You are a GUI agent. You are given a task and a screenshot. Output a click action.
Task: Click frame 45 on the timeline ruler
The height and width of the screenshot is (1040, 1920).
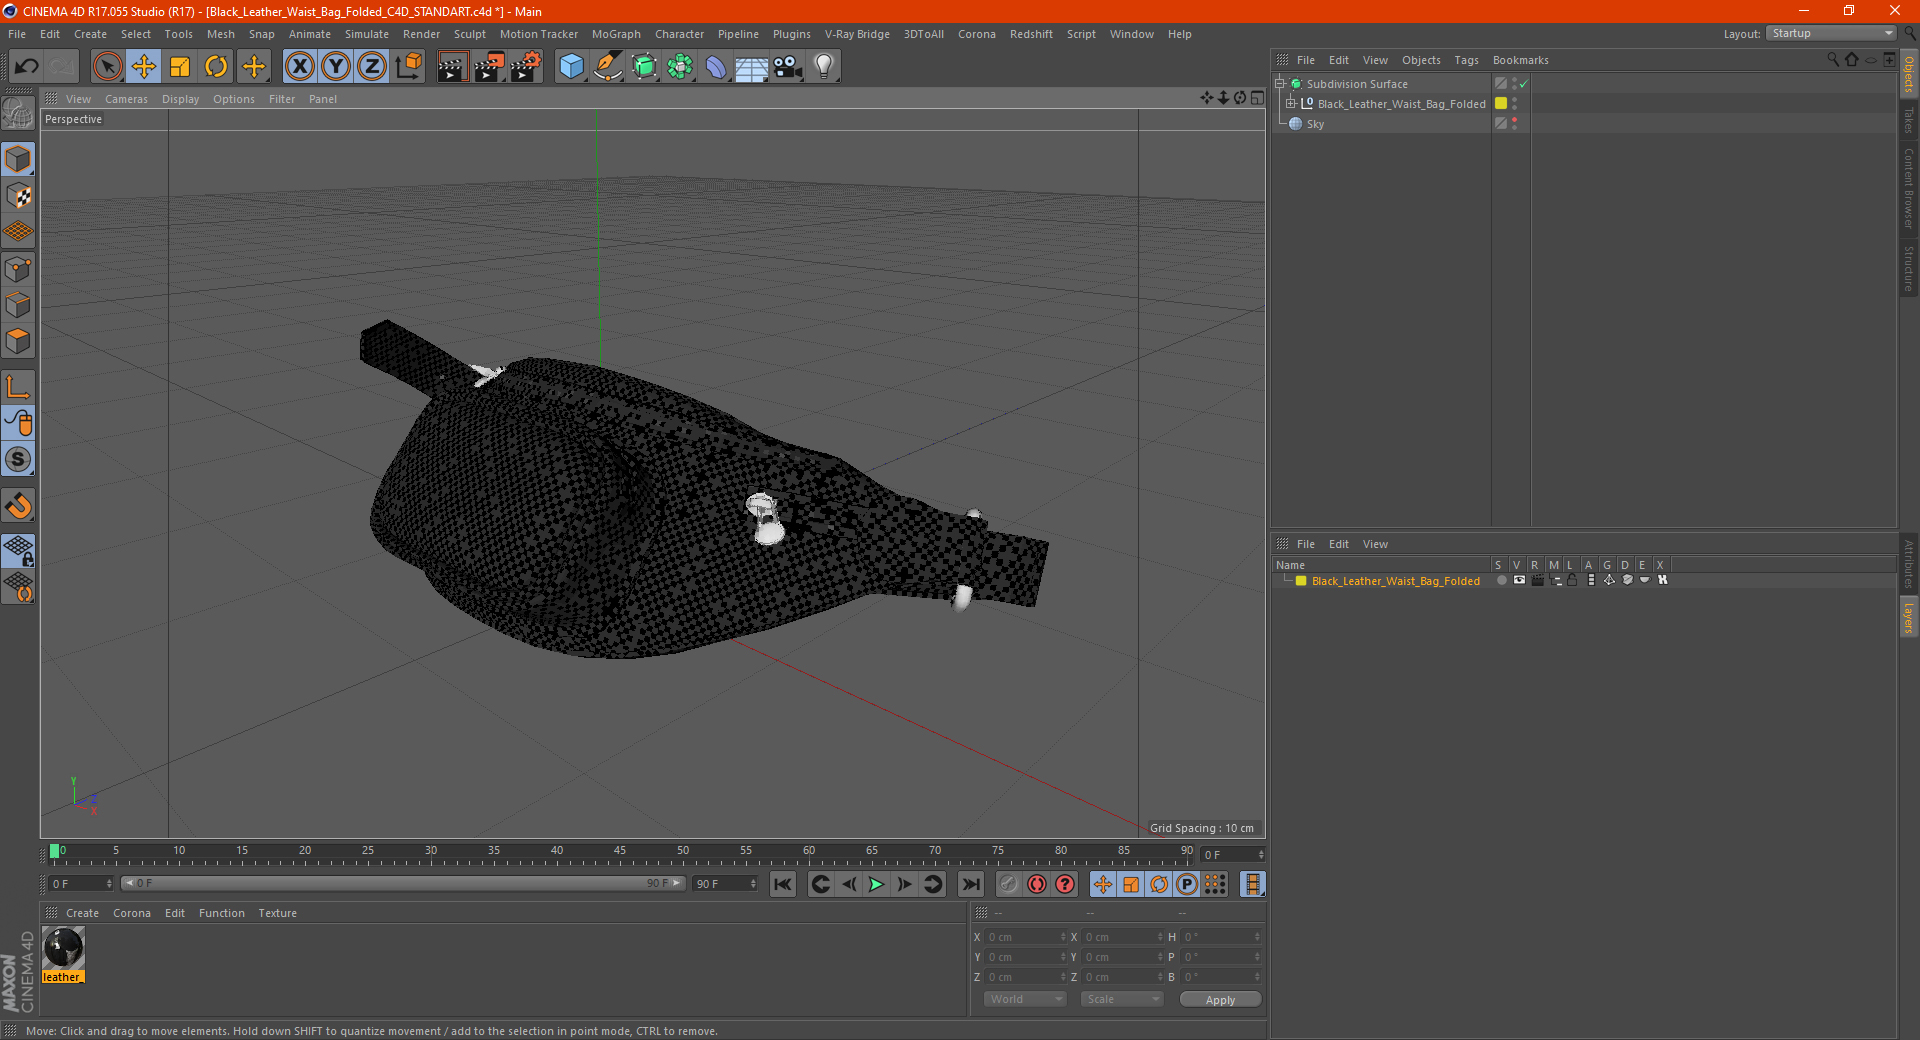620,852
